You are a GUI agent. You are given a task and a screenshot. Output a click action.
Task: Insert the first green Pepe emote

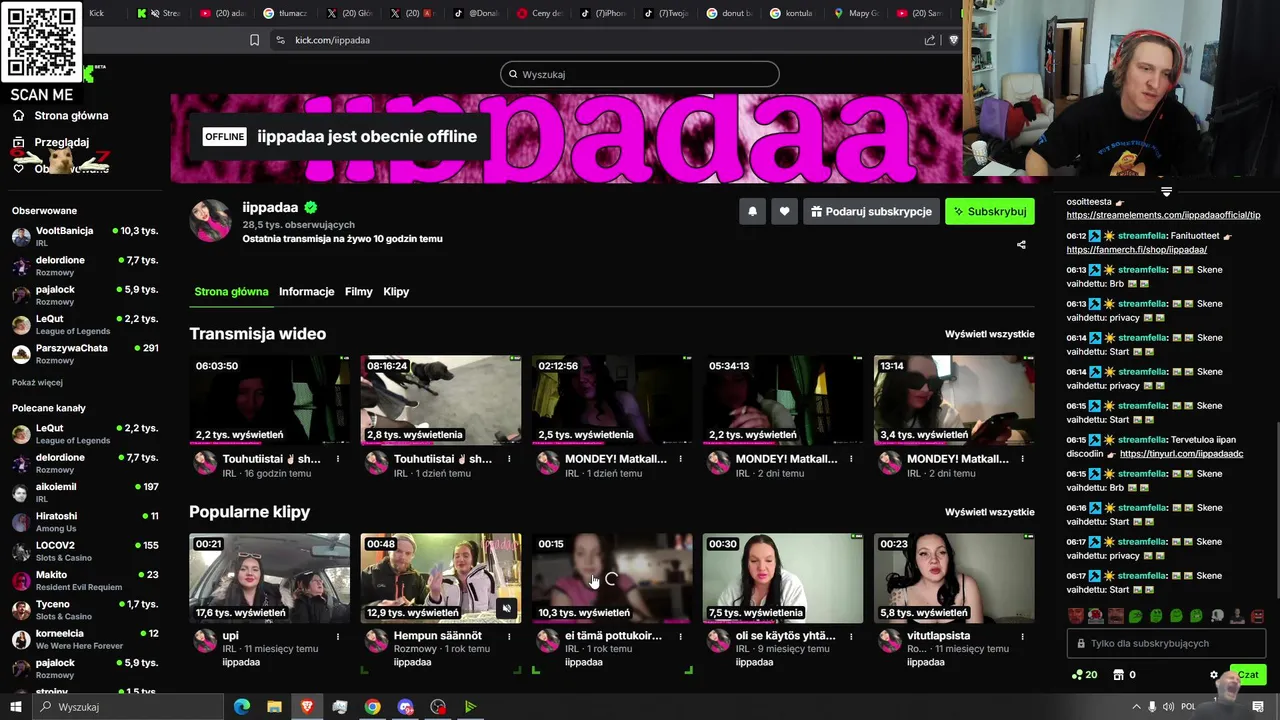(x=1136, y=616)
